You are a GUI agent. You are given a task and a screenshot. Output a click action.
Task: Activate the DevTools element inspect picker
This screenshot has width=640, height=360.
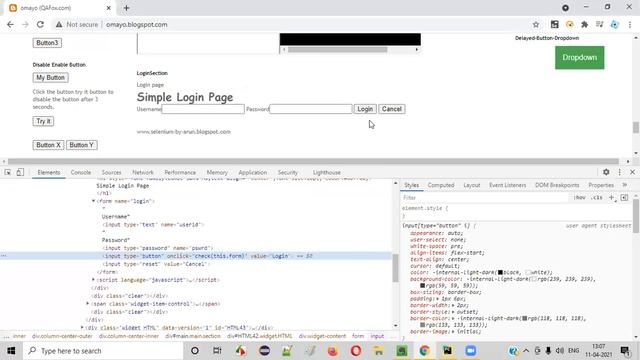tap(8, 172)
